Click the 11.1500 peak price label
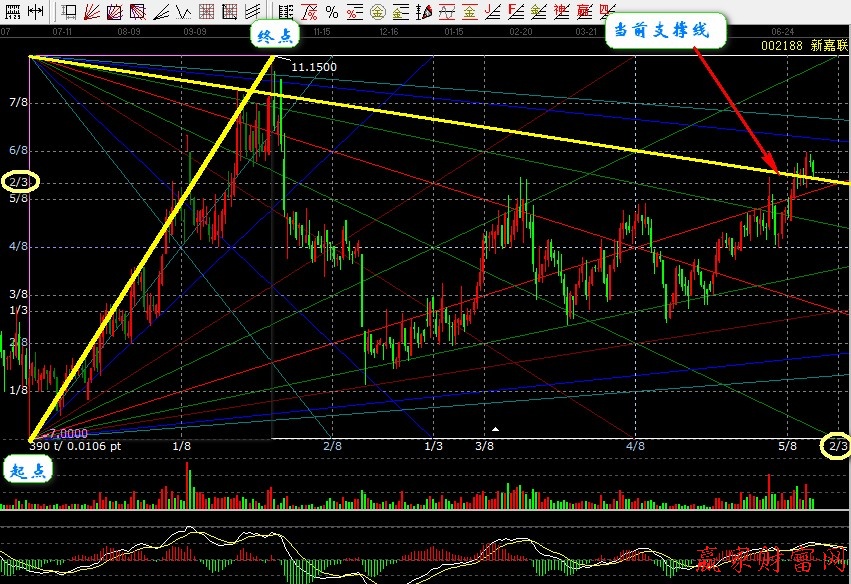The width and height of the screenshot is (851, 584). pos(314,67)
